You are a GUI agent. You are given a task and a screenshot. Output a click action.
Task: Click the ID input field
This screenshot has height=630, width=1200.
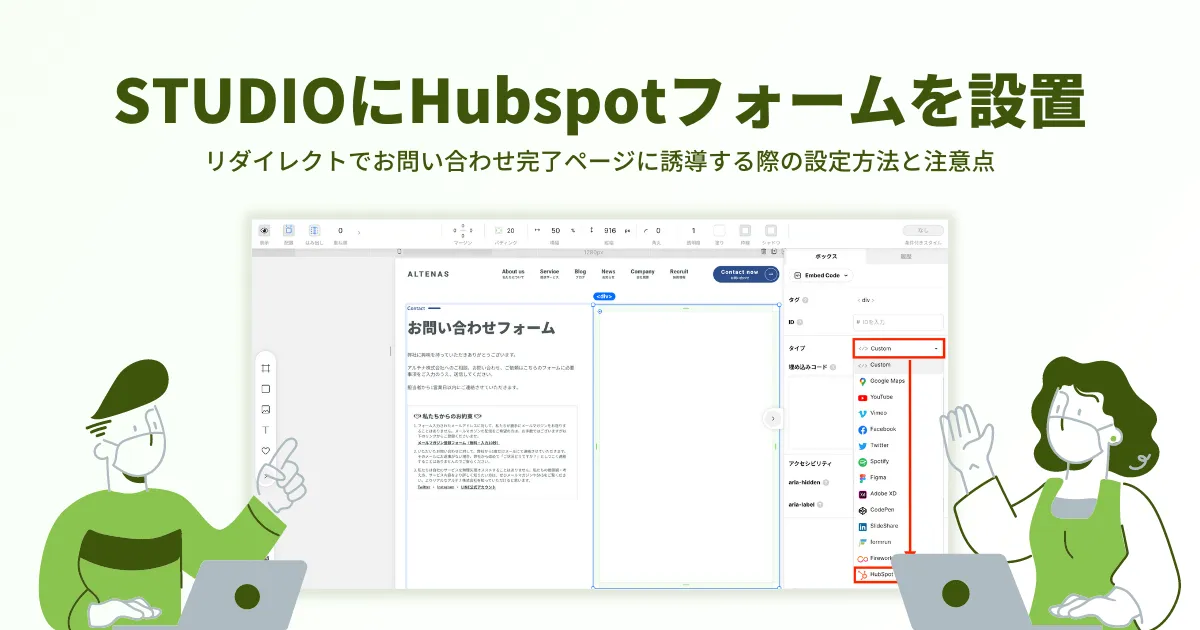click(x=898, y=322)
